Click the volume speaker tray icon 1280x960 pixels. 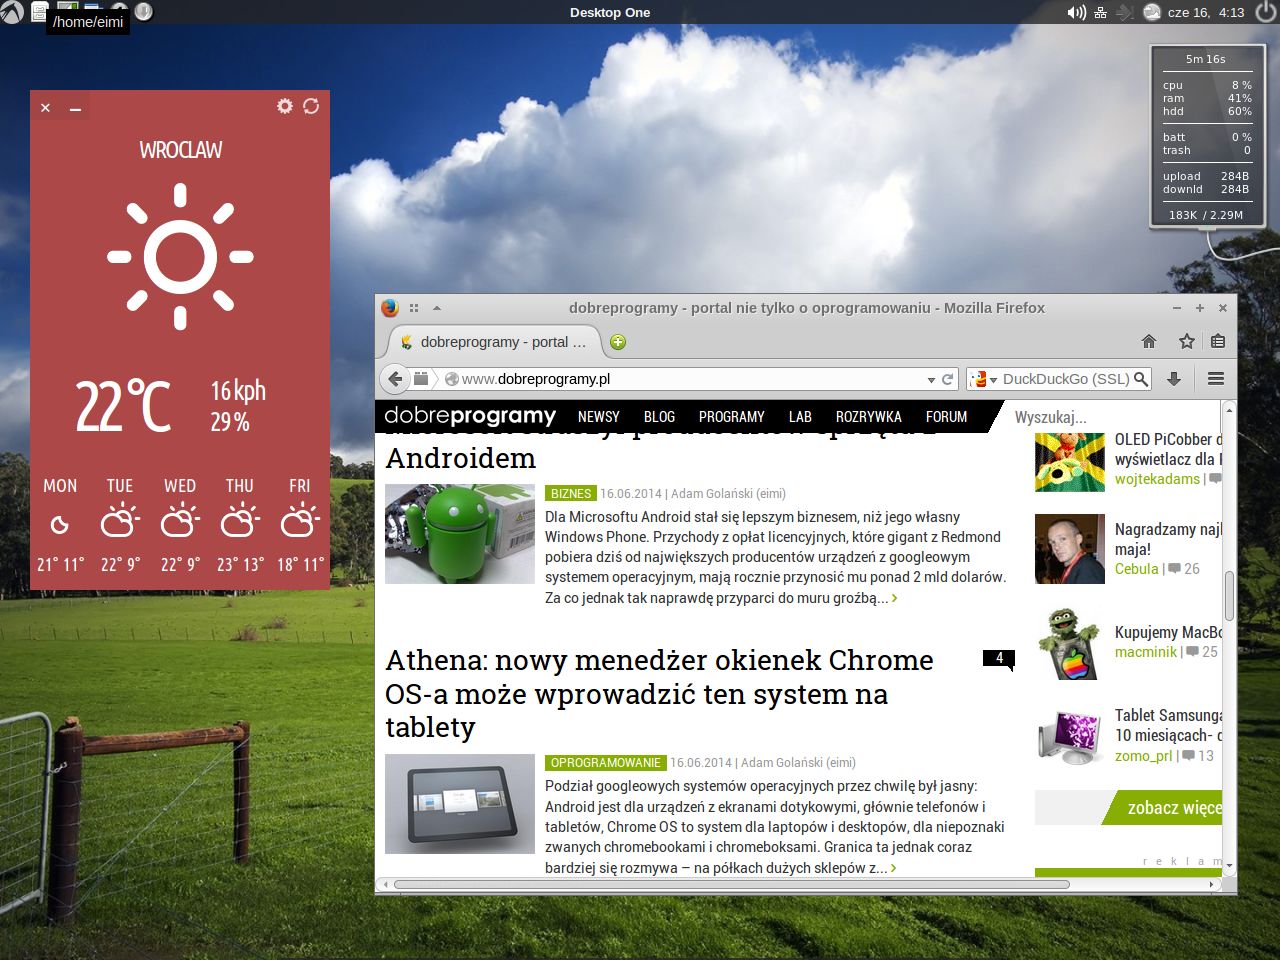[x=1076, y=12]
